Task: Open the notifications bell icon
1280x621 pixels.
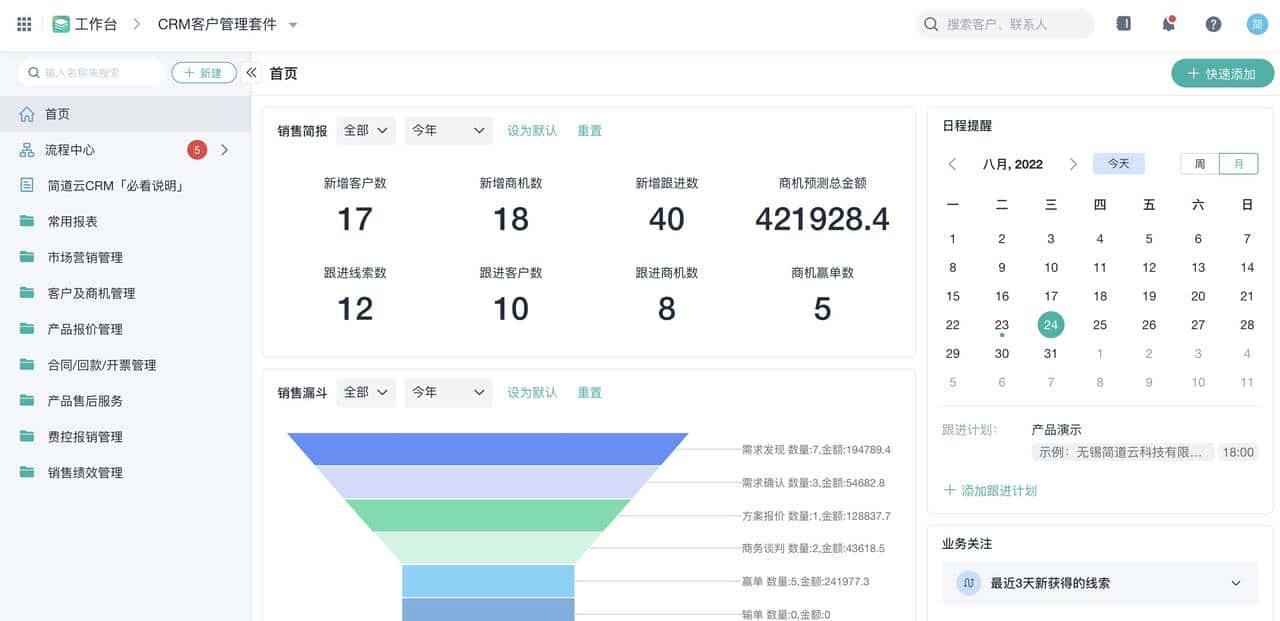Action: [x=1168, y=23]
